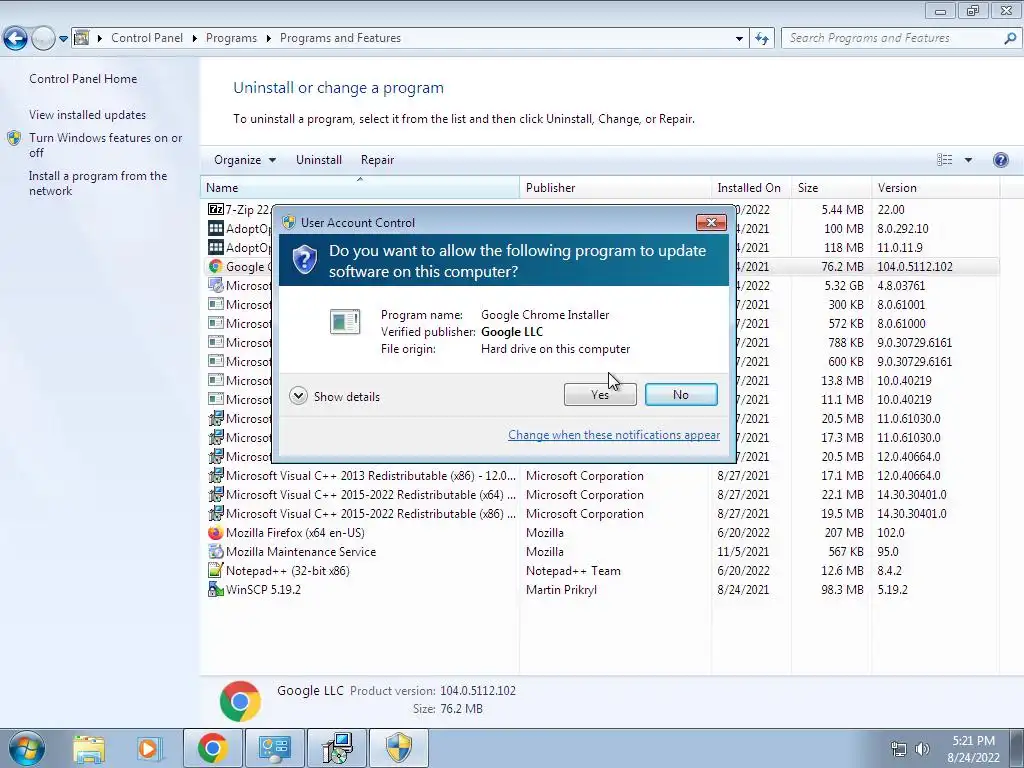The width and height of the screenshot is (1024, 768).
Task: Click the volume speaker tray icon
Action: pyautogui.click(x=922, y=749)
